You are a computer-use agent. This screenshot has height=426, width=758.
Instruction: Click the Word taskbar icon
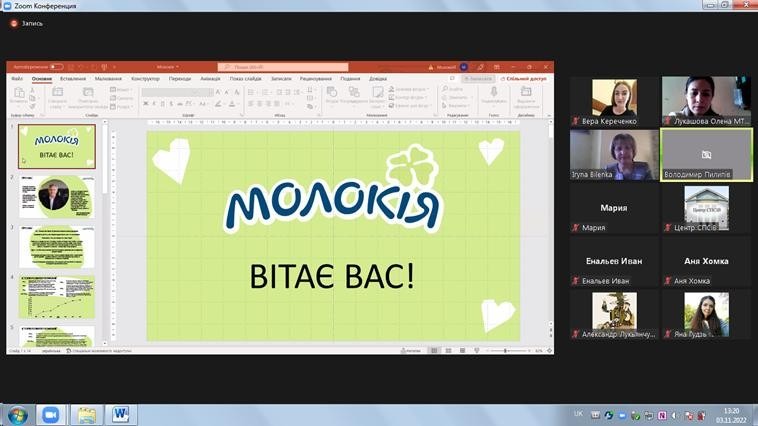click(120, 415)
